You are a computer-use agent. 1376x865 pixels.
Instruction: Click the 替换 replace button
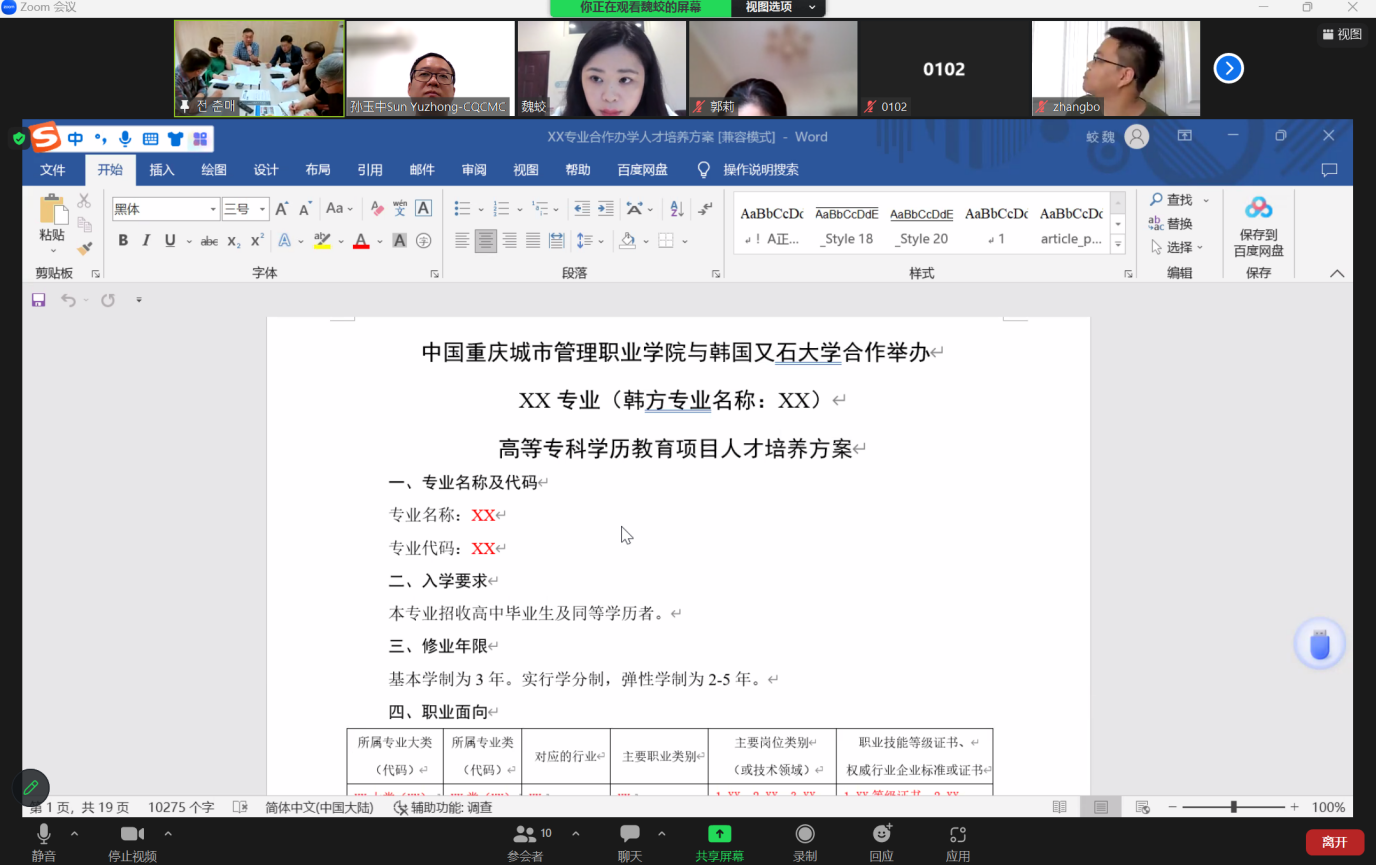pos(1171,224)
